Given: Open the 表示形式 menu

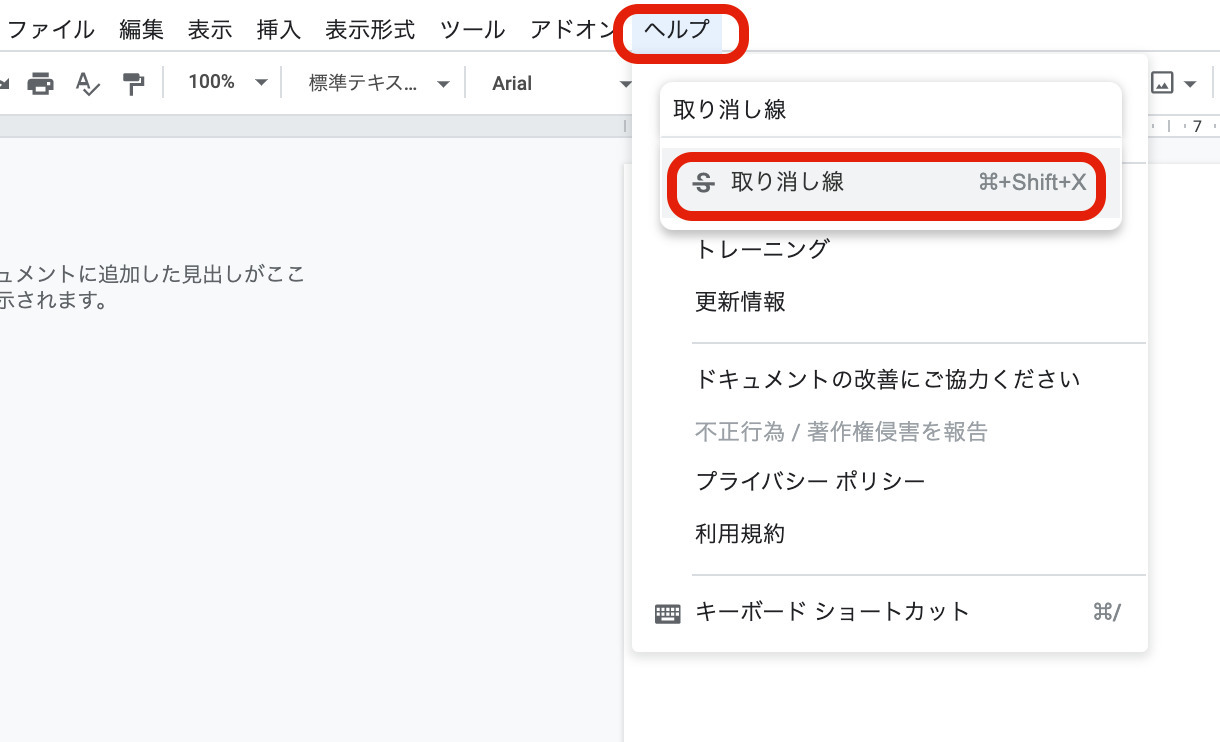Looking at the screenshot, I should pos(370,30).
